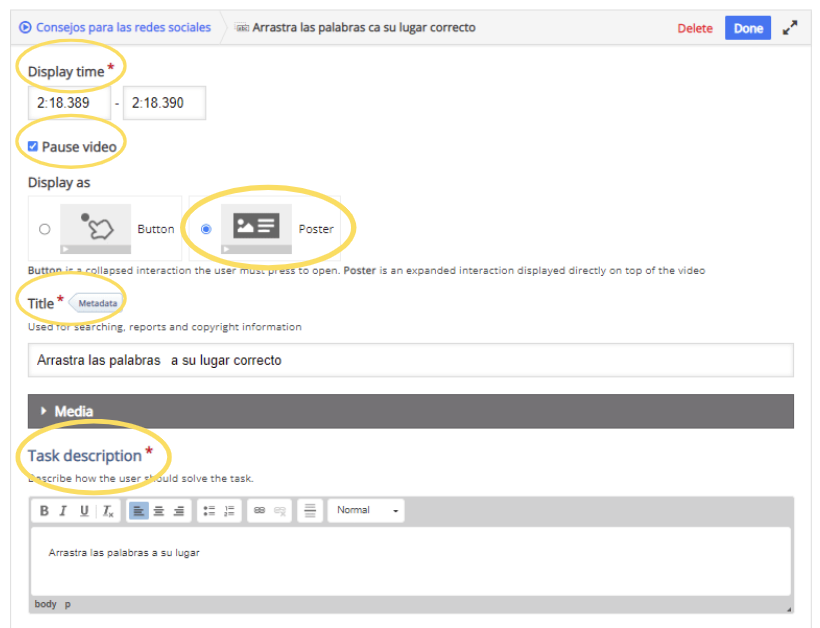Viewport: 820px width, 628px height.
Task: Click the Poster display image thumbnail
Action: tap(256, 229)
